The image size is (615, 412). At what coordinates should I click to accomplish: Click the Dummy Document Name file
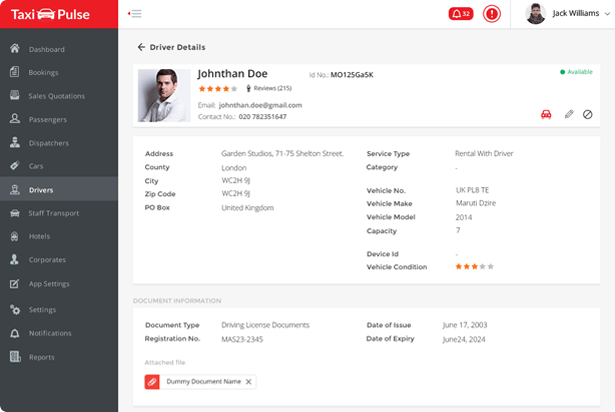click(x=204, y=381)
